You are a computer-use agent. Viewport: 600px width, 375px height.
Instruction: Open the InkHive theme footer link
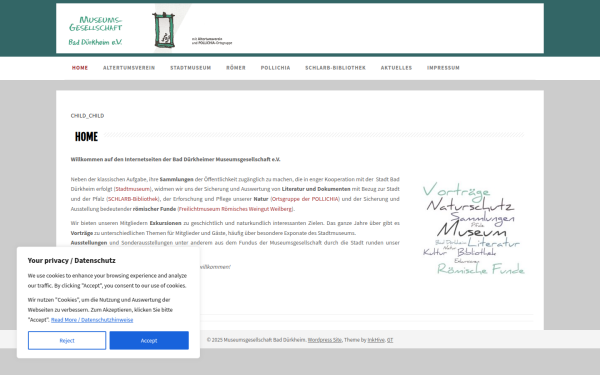(x=376, y=340)
